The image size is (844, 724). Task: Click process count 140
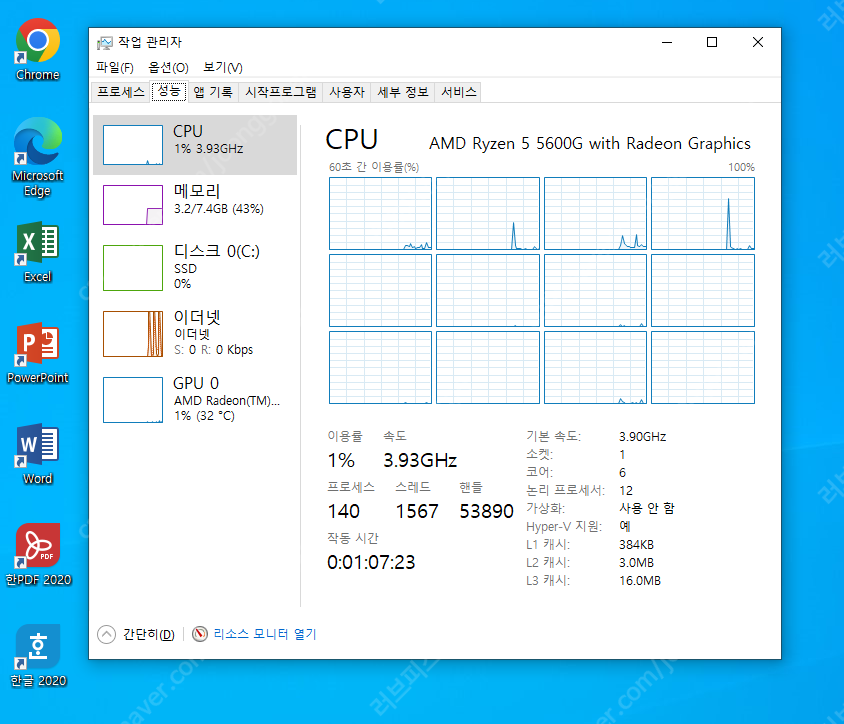(x=343, y=511)
